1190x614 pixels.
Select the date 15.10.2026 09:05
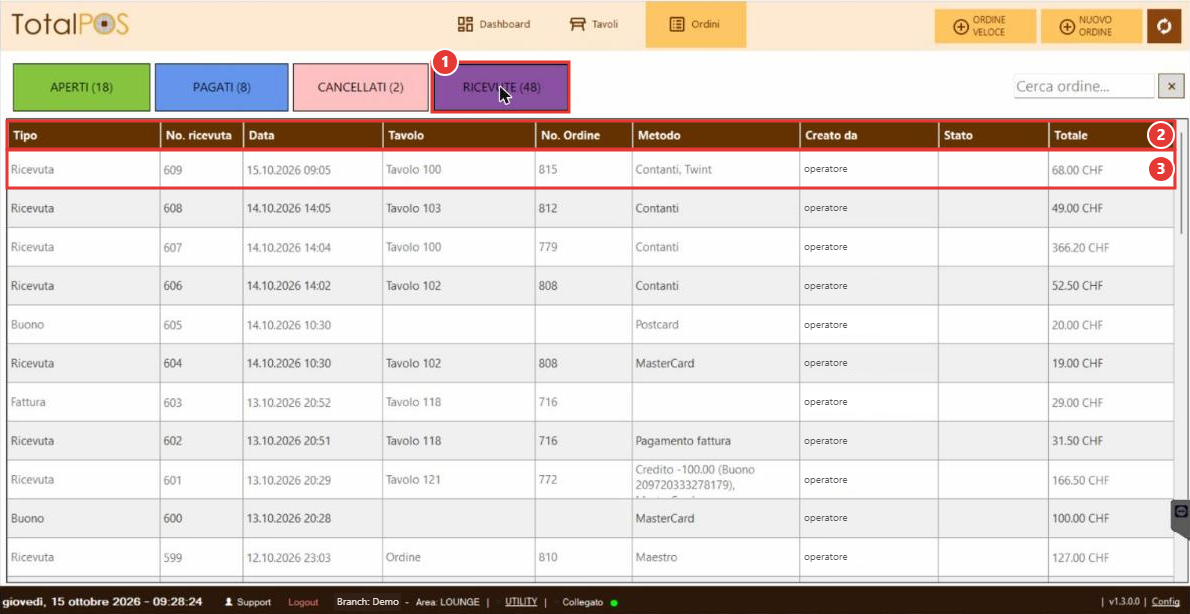pos(313,170)
